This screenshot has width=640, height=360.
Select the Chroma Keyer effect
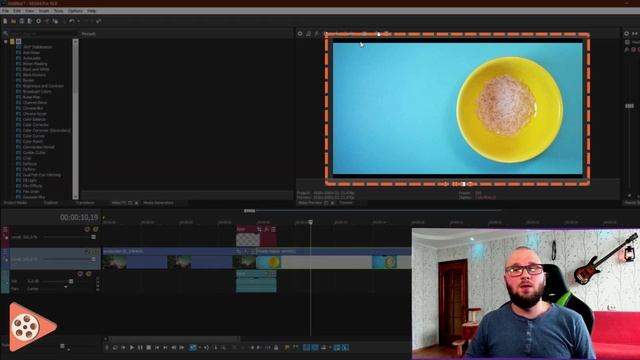coord(34,114)
